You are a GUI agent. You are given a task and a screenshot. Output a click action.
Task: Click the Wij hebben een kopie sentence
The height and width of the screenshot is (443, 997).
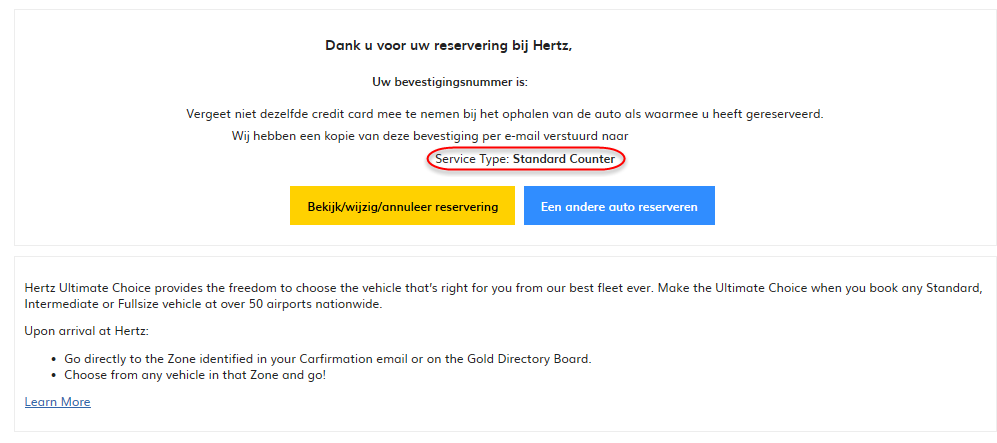coord(430,136)
